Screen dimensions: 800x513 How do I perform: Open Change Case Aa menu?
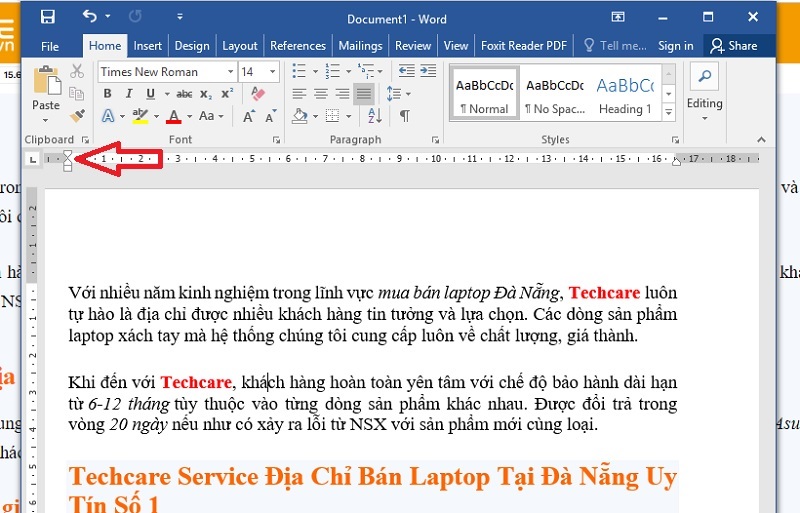211,116
